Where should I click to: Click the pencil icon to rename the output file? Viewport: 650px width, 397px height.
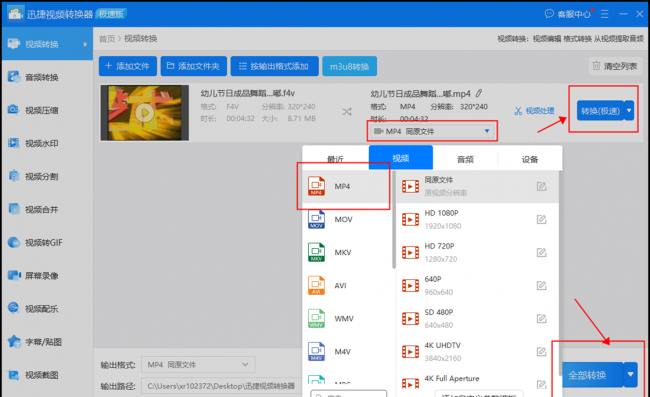point(479,93)
